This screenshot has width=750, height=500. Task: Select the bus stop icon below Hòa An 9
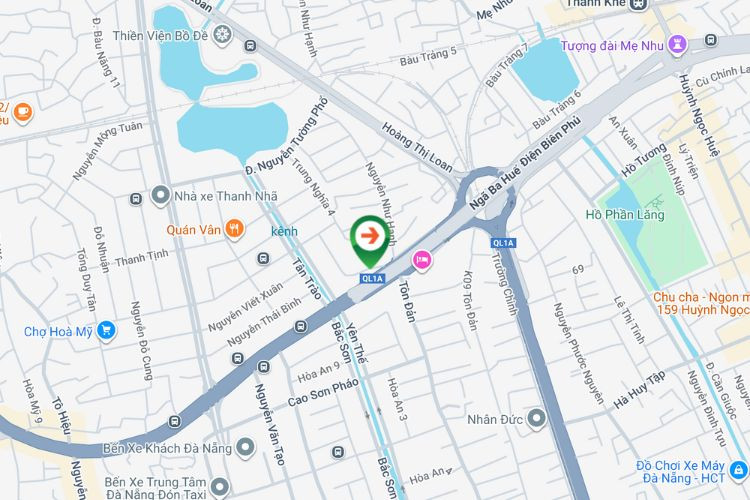[x=338, y=452]
